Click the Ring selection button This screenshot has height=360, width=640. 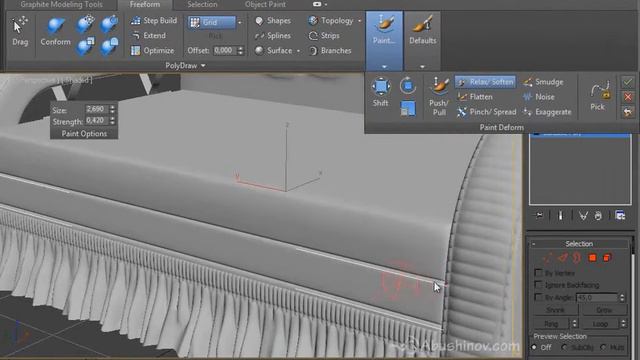point(551,324)
